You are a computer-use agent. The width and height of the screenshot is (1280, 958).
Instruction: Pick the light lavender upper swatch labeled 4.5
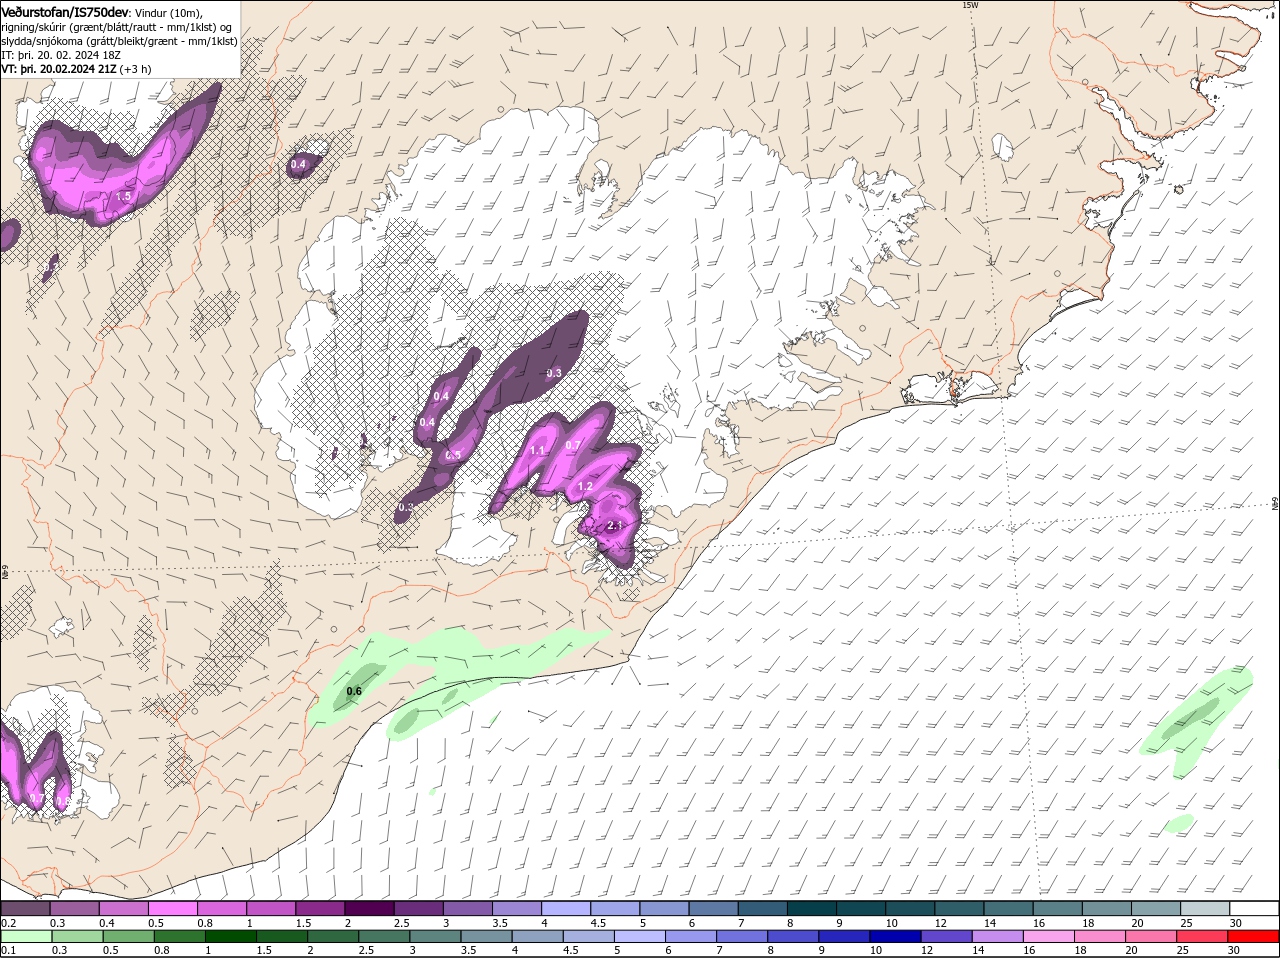615,908
